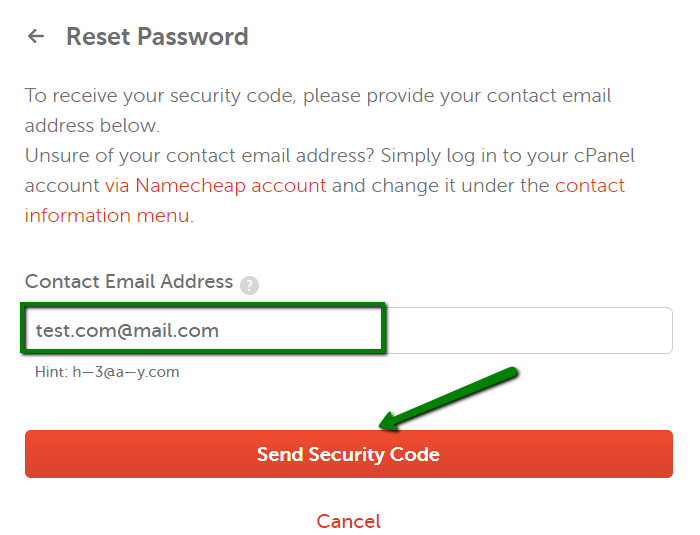Focus the Contact Email Address field
Viewport: 700px width, 535px height.
[x=348, y=330]
